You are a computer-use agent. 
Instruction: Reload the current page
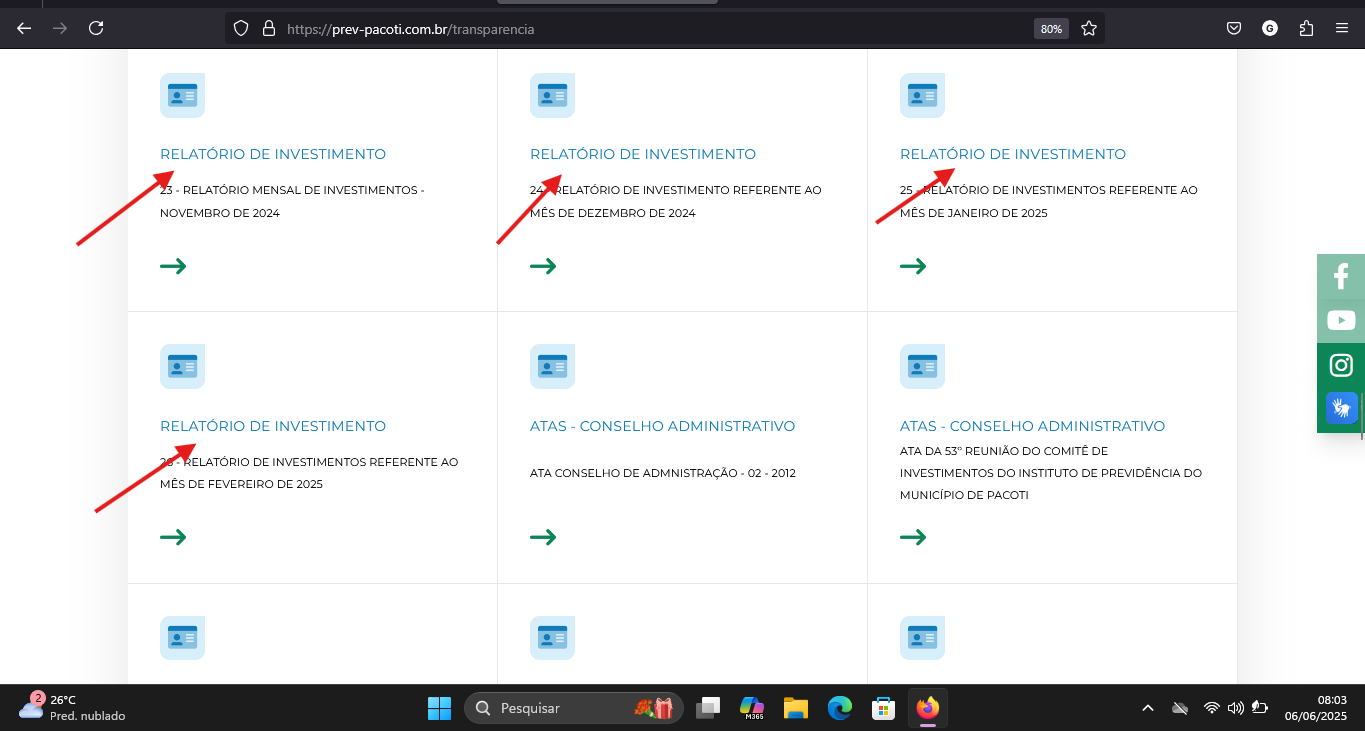click(x=96, y=28)
